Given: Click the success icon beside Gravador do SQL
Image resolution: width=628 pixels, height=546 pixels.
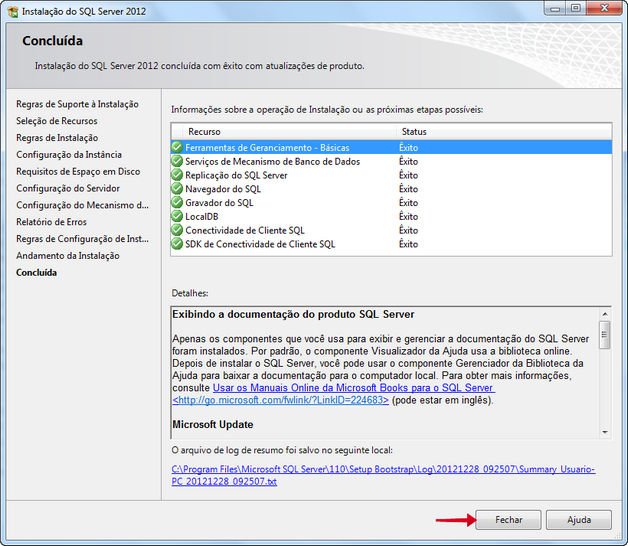Looking at the screenshot, I should pyautogui.click(x=177, y=203).
